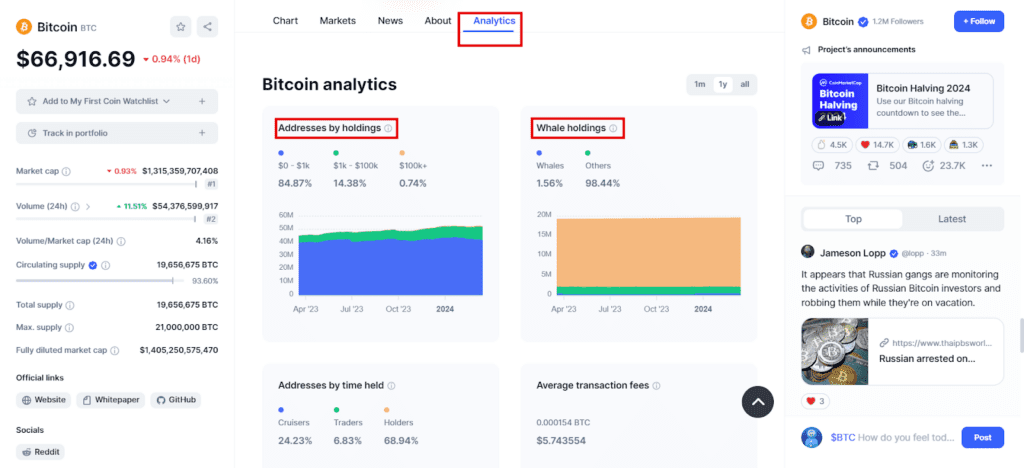This screenshot has height=468, width=1024.
Task: Click the comment icon showing 735
Action: [x=818, y=166]
